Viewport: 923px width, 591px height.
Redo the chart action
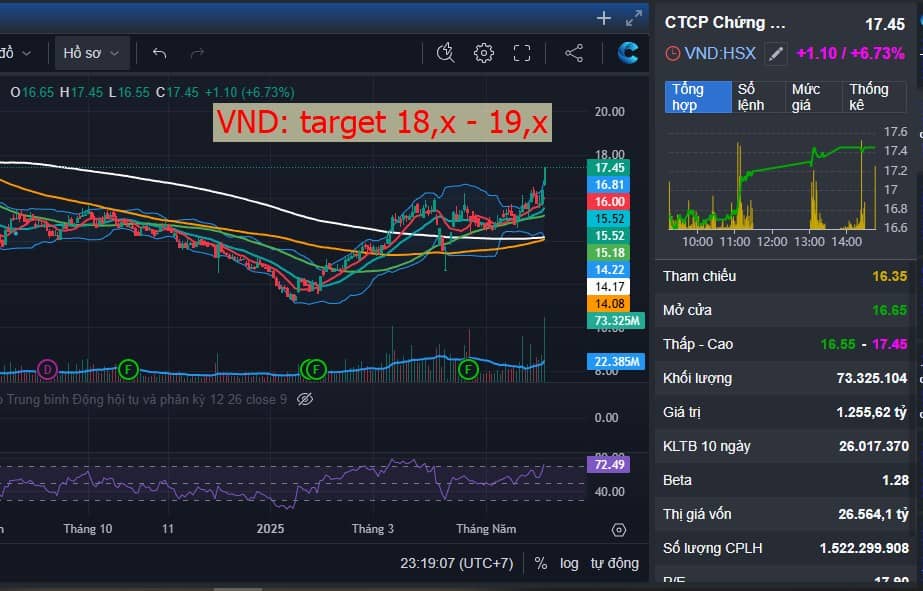coord(197,54)
